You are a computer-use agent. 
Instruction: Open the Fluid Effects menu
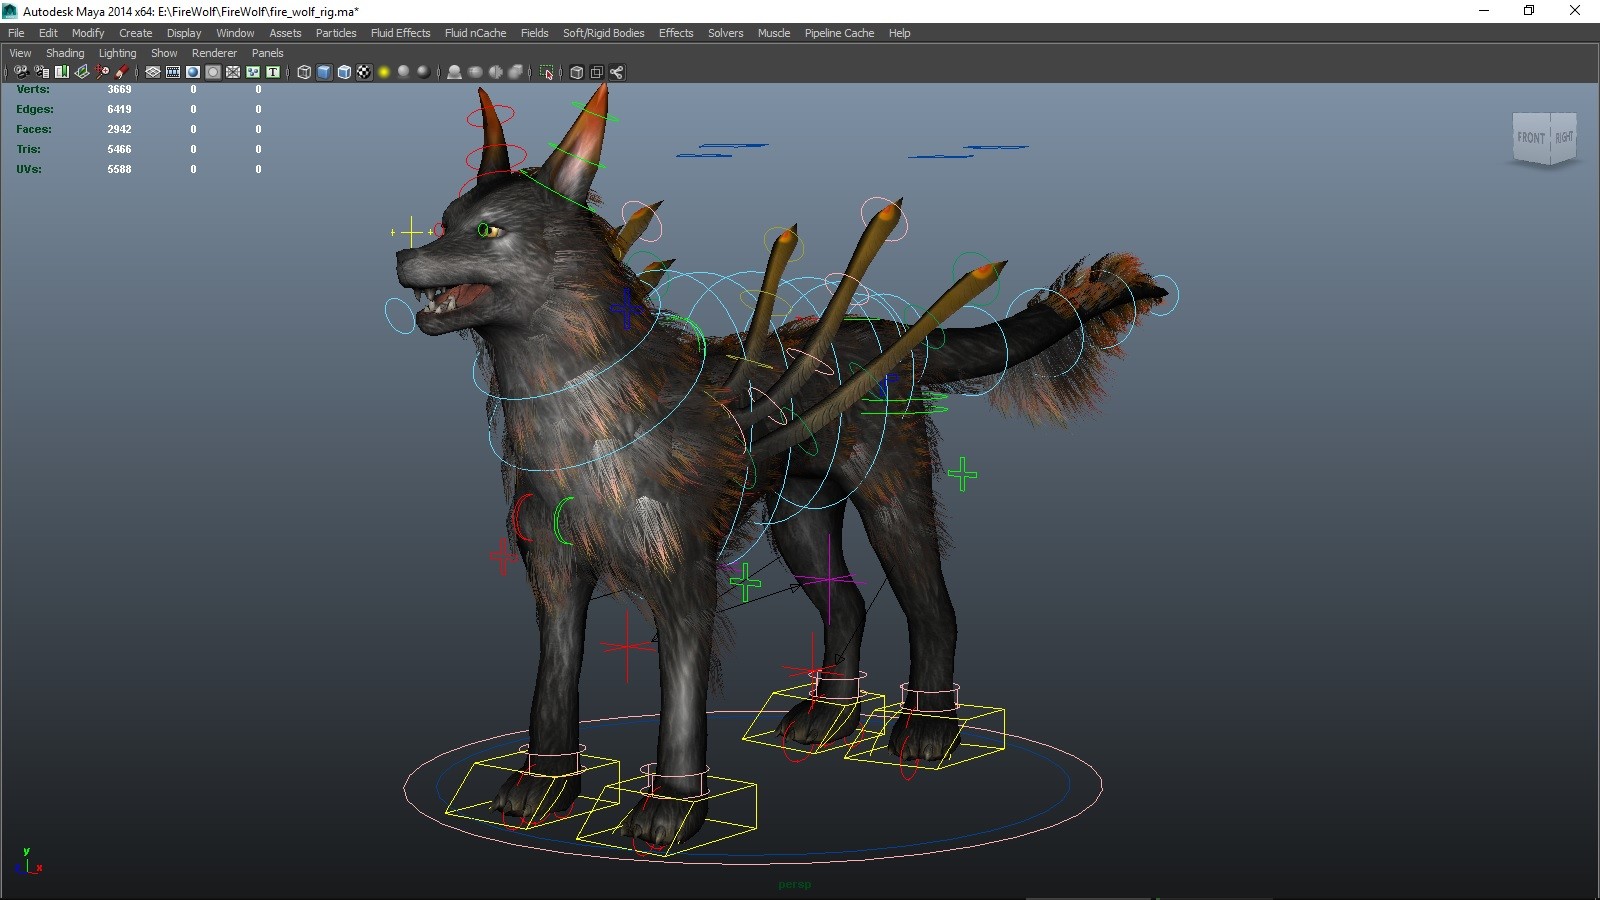point(400,33)
